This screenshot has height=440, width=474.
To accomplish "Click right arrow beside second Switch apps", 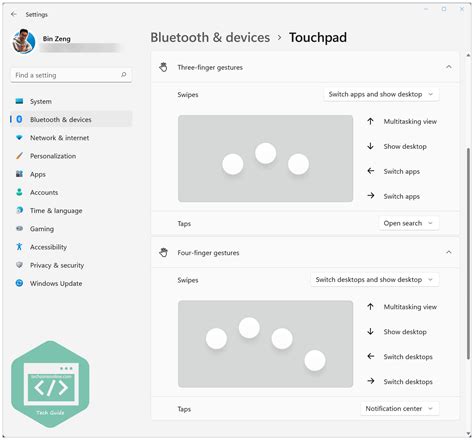I will pos(371,196).
